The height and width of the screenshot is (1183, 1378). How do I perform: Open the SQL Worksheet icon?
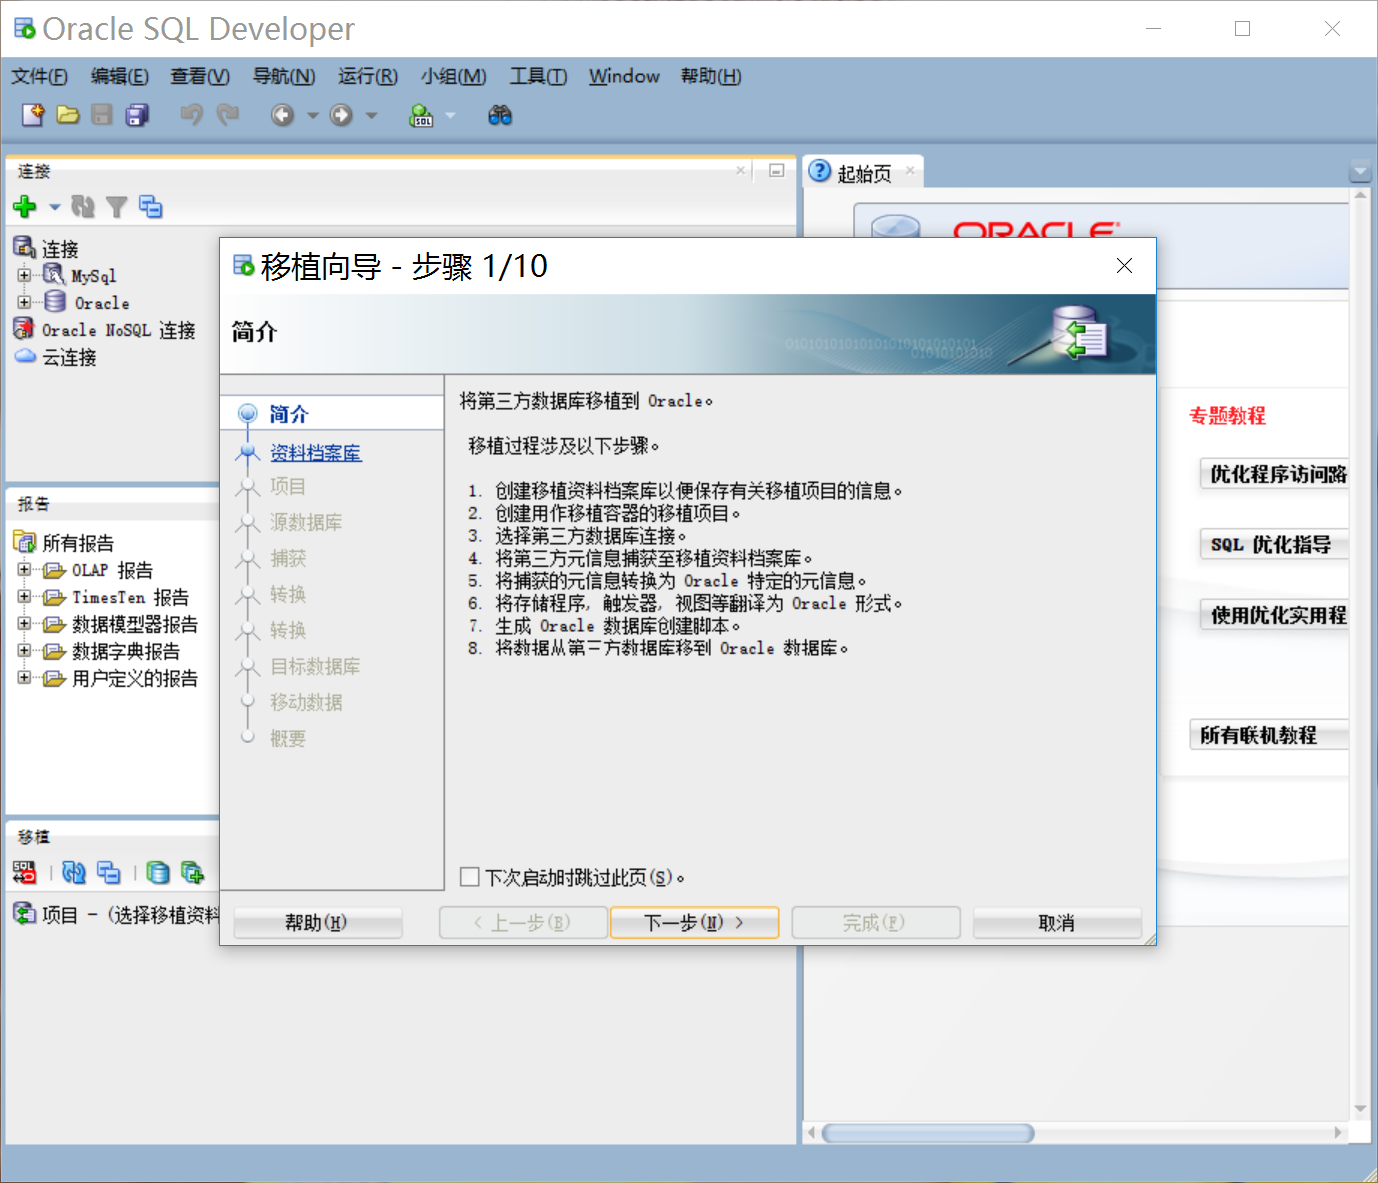pyautogui.click(x=421, y=115)
